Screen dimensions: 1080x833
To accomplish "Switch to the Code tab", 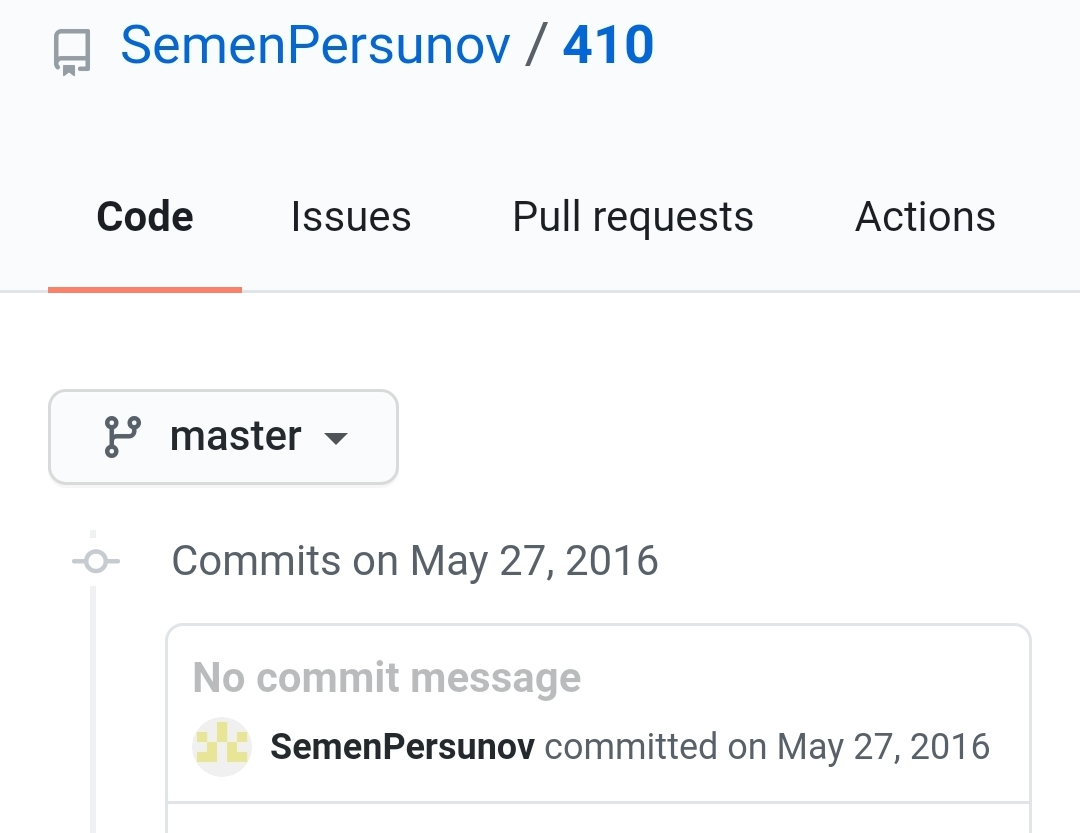I will (145, 217).
